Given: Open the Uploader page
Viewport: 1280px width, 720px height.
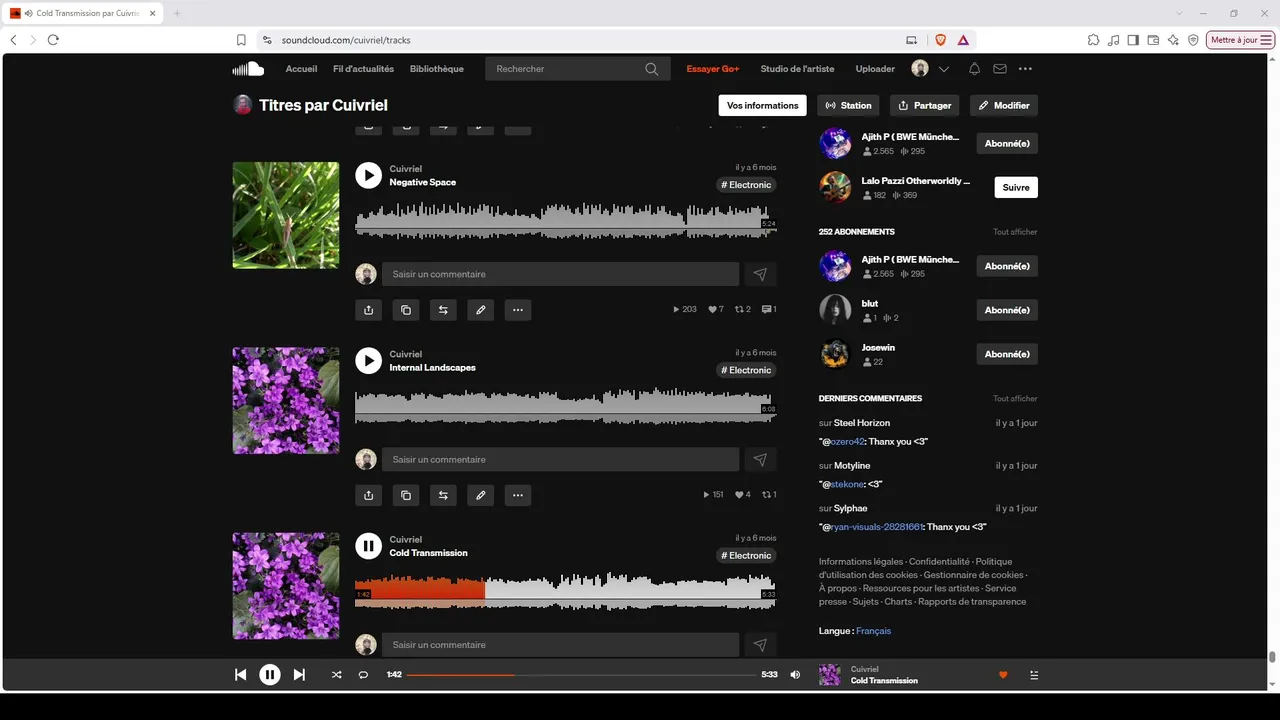Looking at the screenshot, I should (x=875, y=69).
